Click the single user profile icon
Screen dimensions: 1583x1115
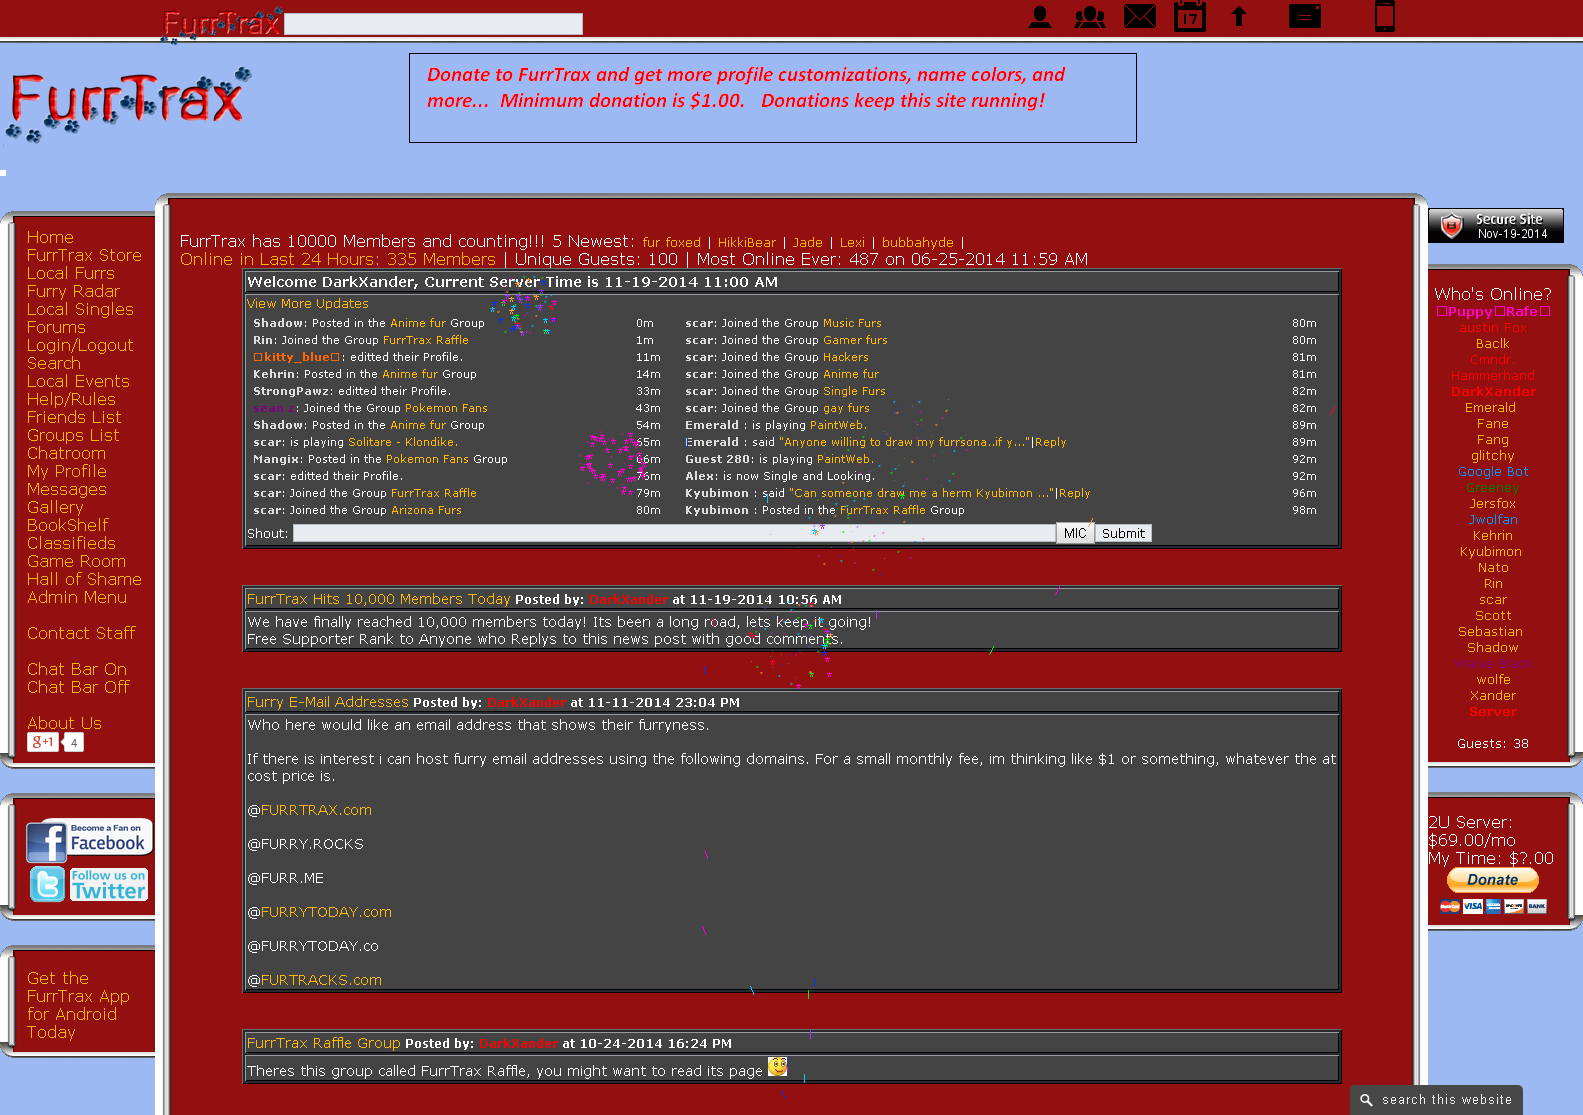click(1040, 17)
